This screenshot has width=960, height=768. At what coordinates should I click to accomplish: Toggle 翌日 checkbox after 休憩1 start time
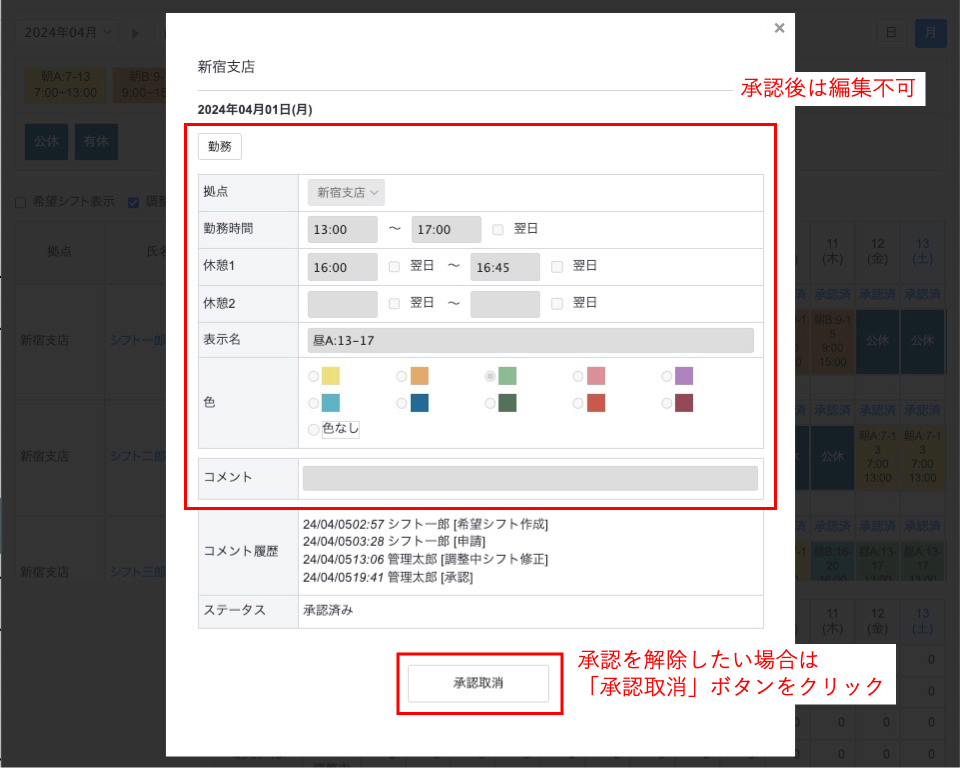point(394,266)
